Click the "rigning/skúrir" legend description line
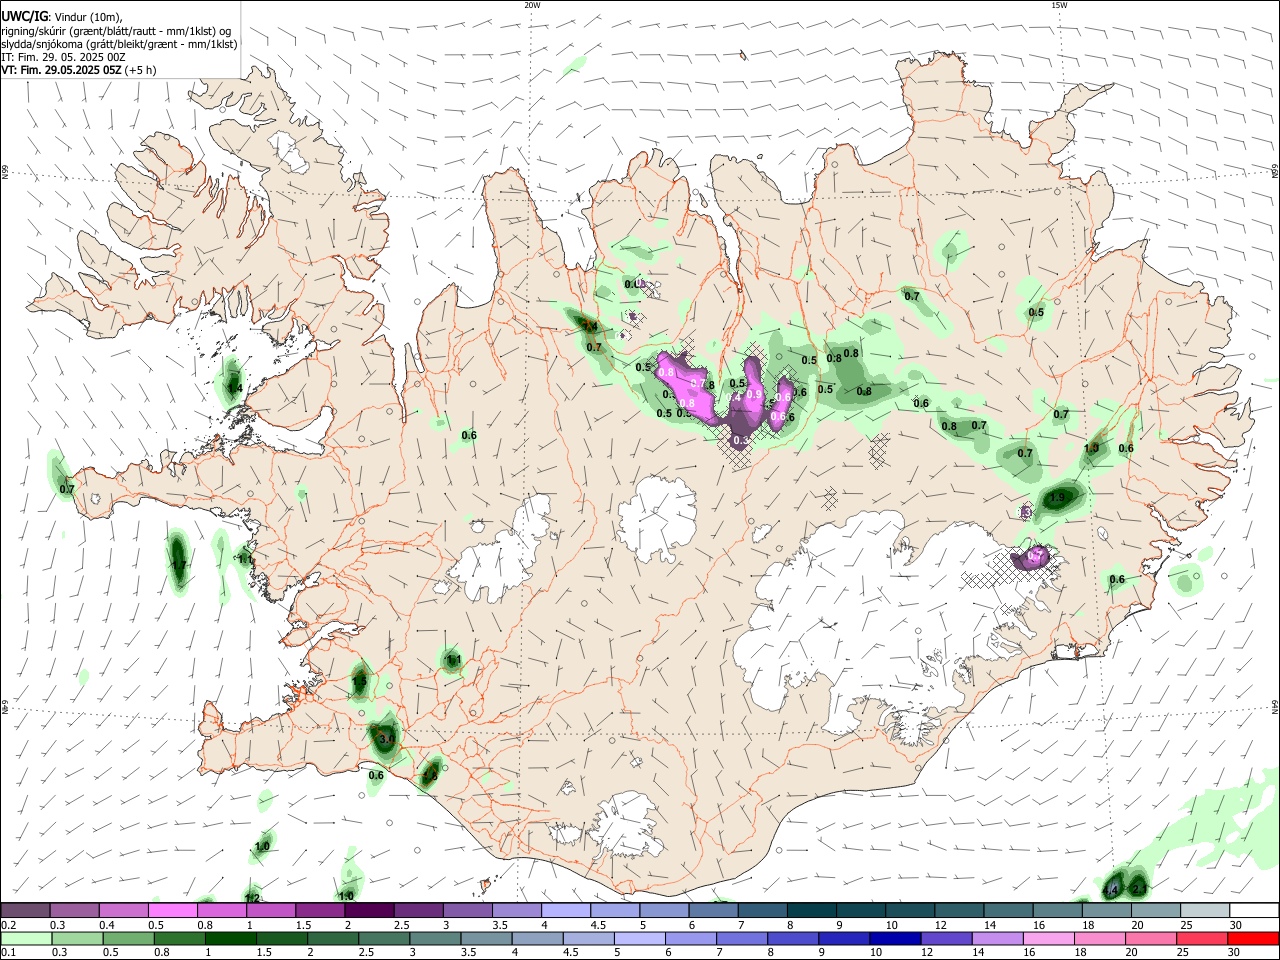Viewport: 1280px width, 960px height. pos(116,31)
